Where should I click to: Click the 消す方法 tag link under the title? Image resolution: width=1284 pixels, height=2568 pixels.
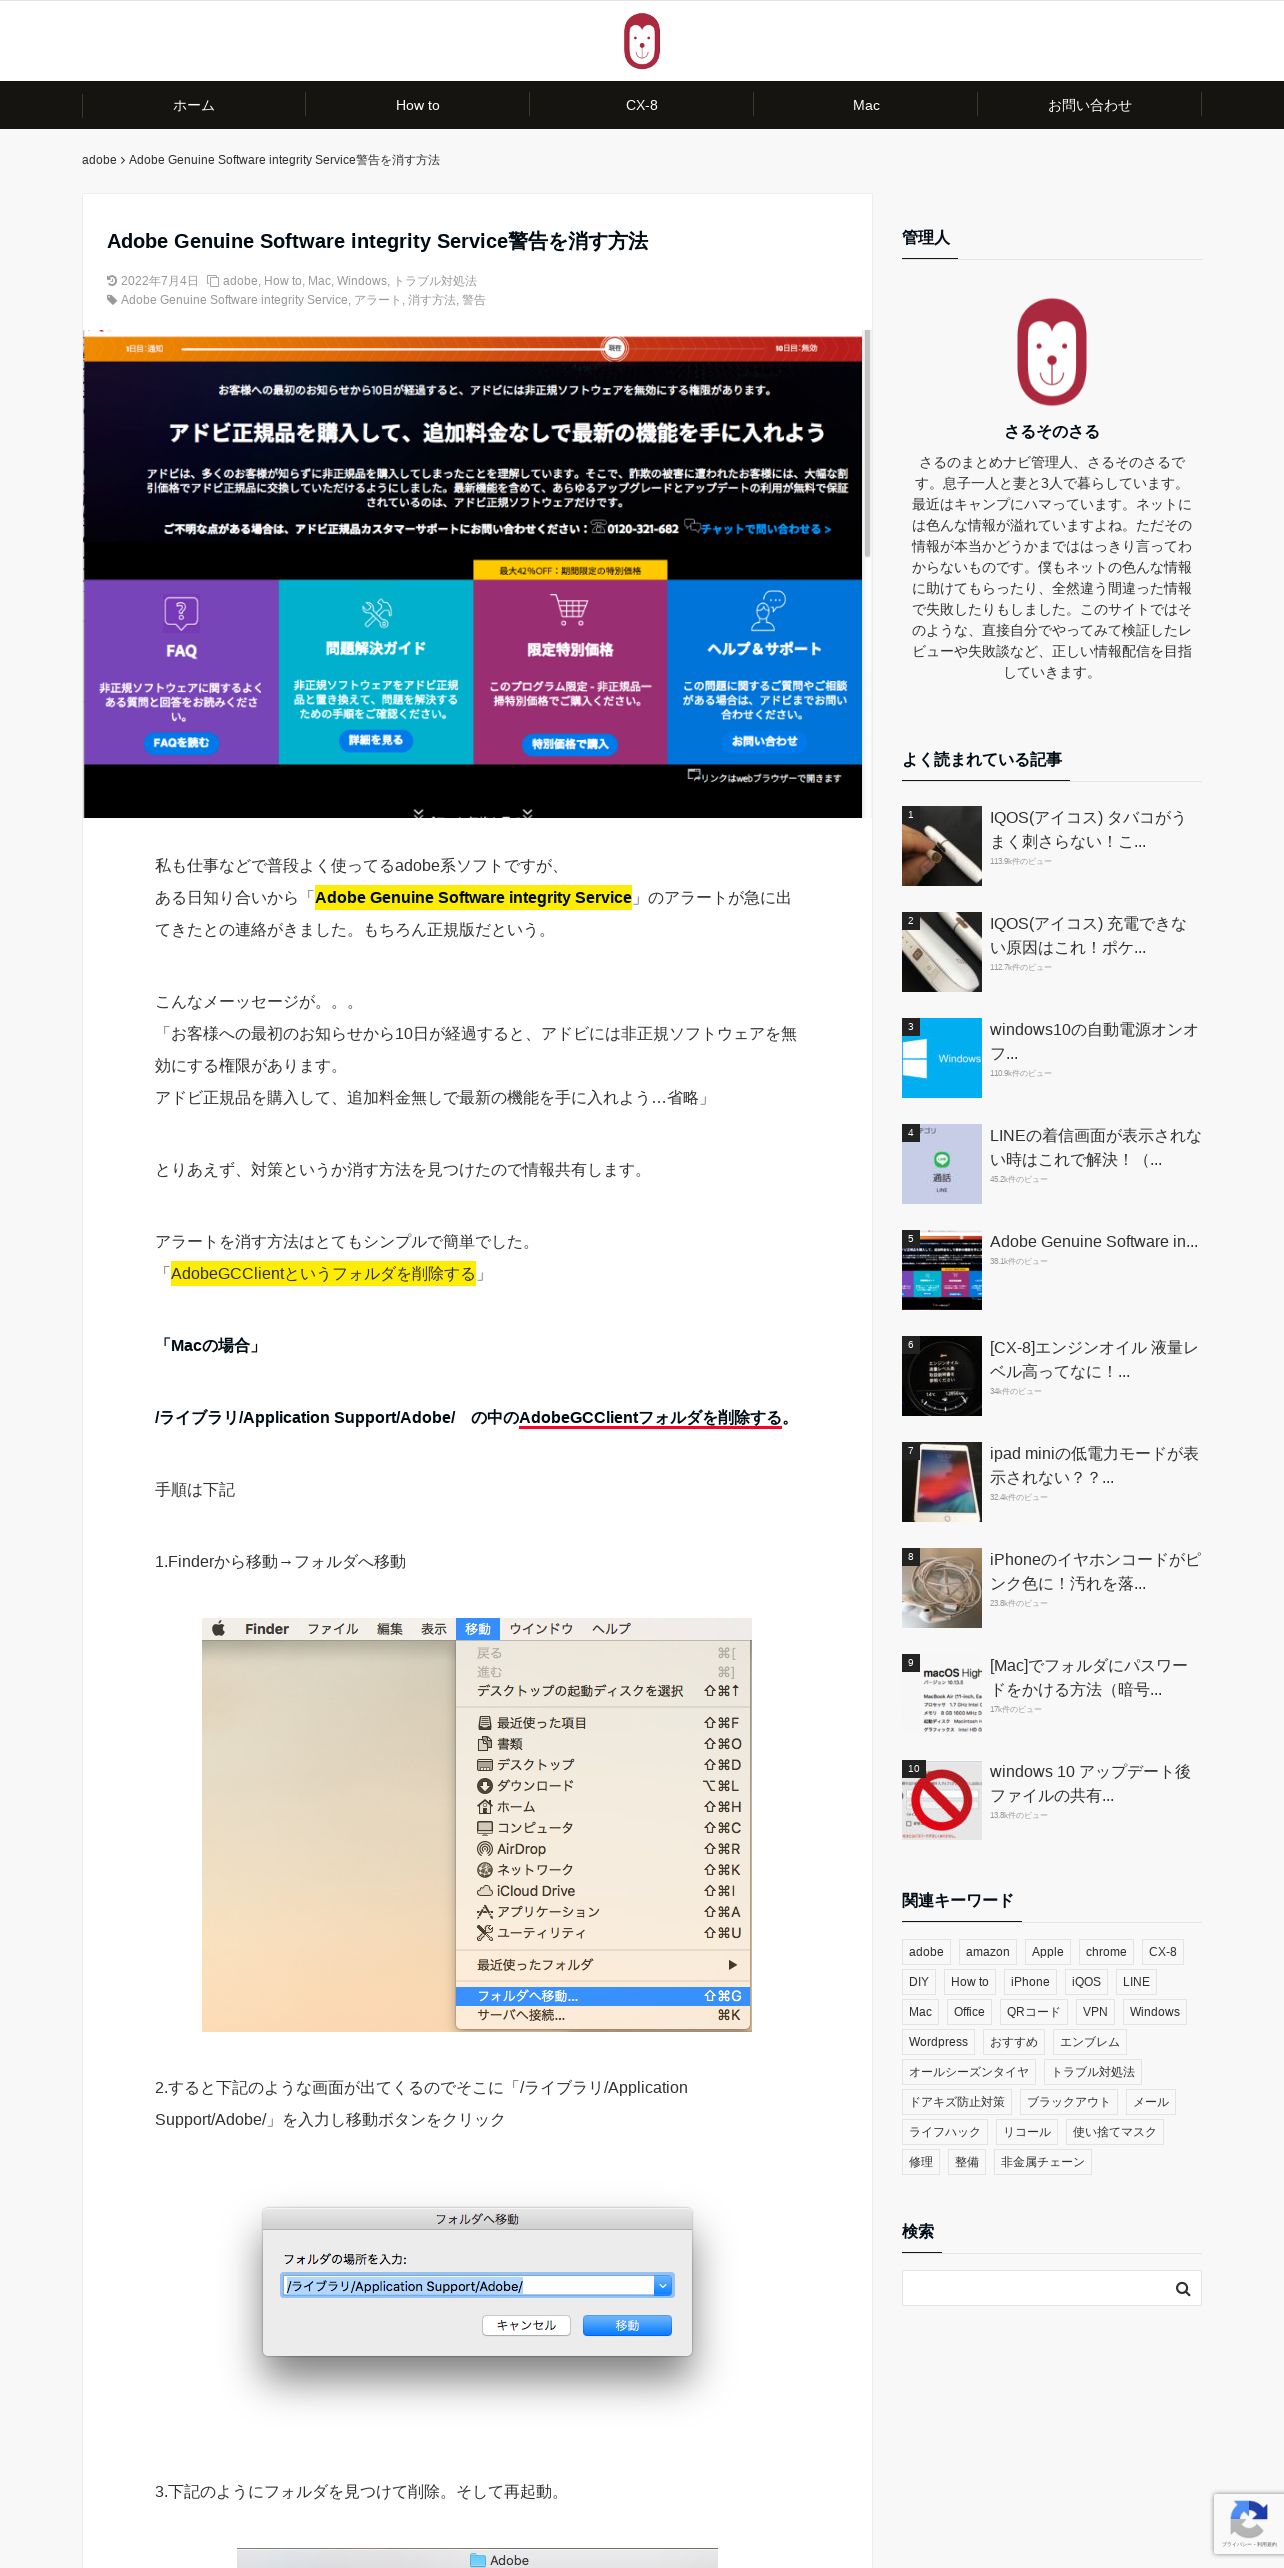(x=431, y=300)
